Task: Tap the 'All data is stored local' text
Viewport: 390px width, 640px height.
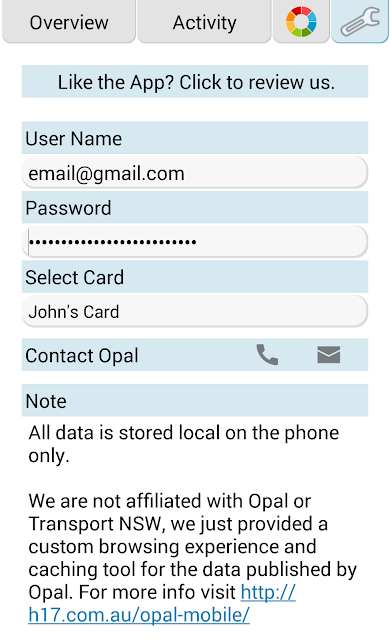Action: pyautogui.click(x=184, y=444)
